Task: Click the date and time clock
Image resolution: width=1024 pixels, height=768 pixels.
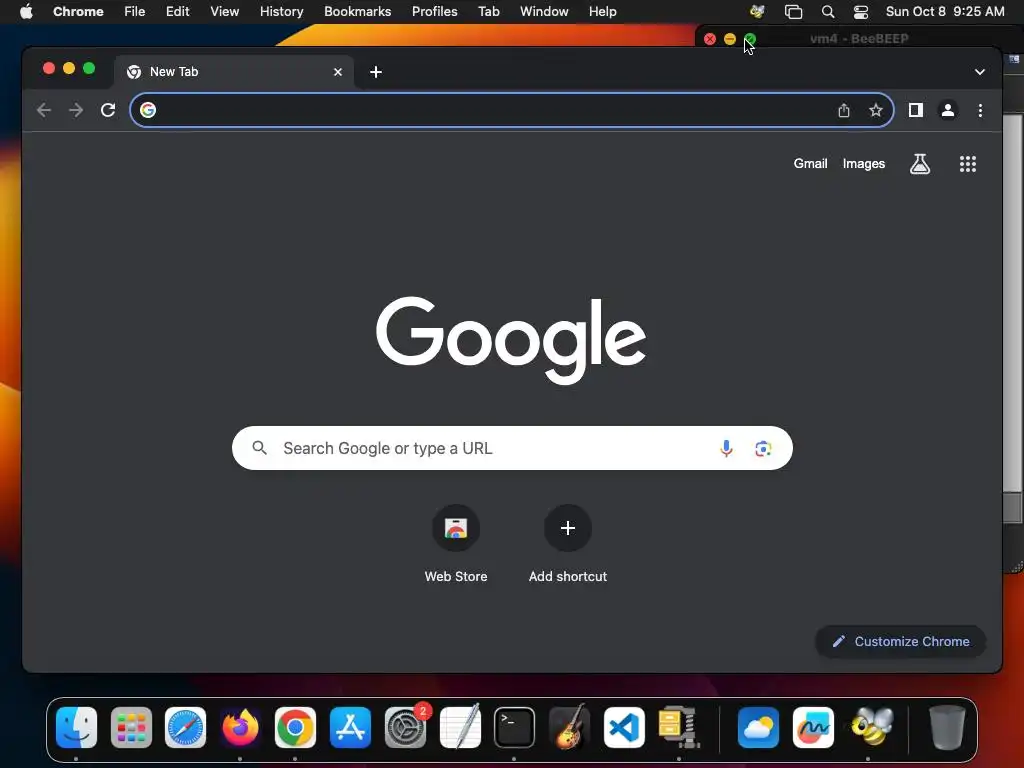Action: (x=945, y=12)
